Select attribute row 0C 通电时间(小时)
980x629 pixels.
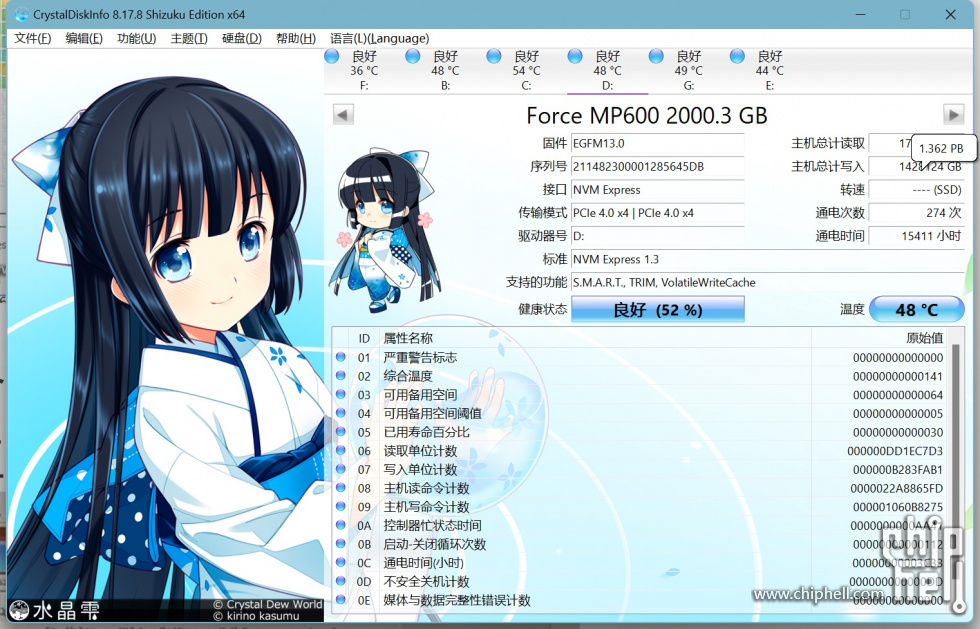(x=641, y=563)
